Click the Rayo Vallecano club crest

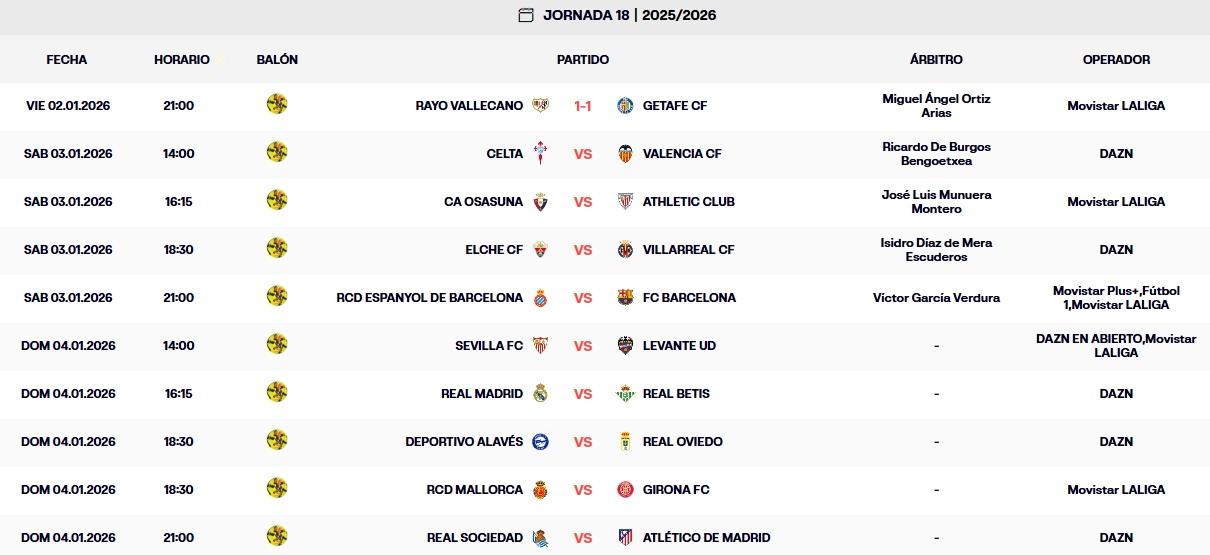coord(540,105)
